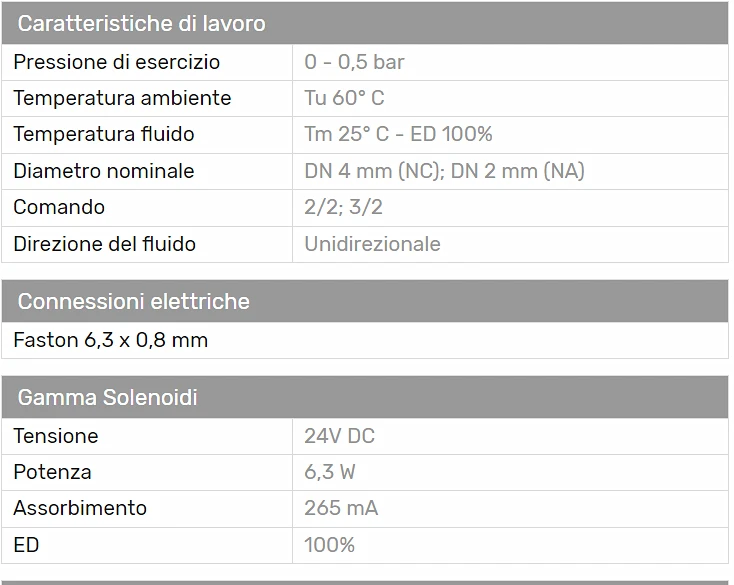Click the Unidirezionale value
Viewport: 734px width, 585px height.
point(373,244)
